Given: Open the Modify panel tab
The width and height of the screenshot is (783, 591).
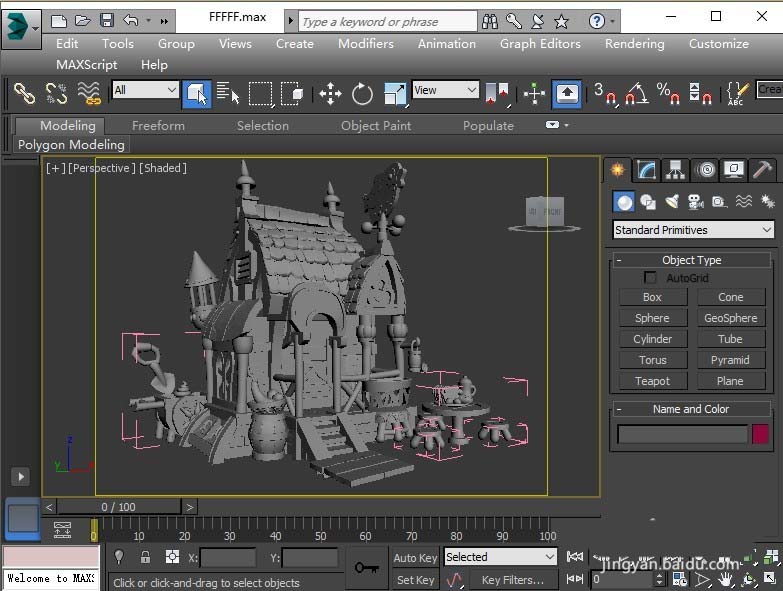Looking at the screenshot, I should pyautogui.click(x=647, y=170).
